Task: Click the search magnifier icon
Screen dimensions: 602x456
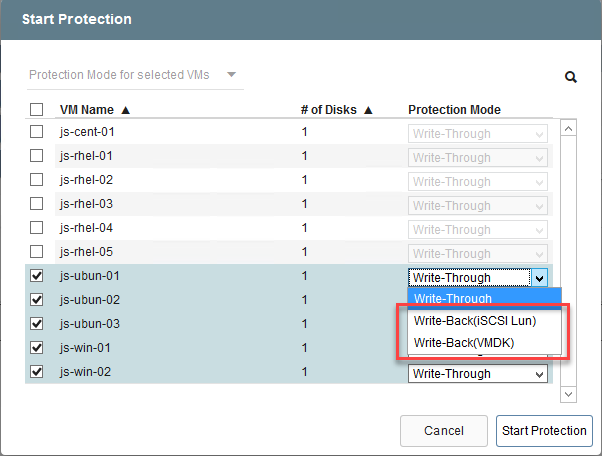Action: [x=571, y=77]
